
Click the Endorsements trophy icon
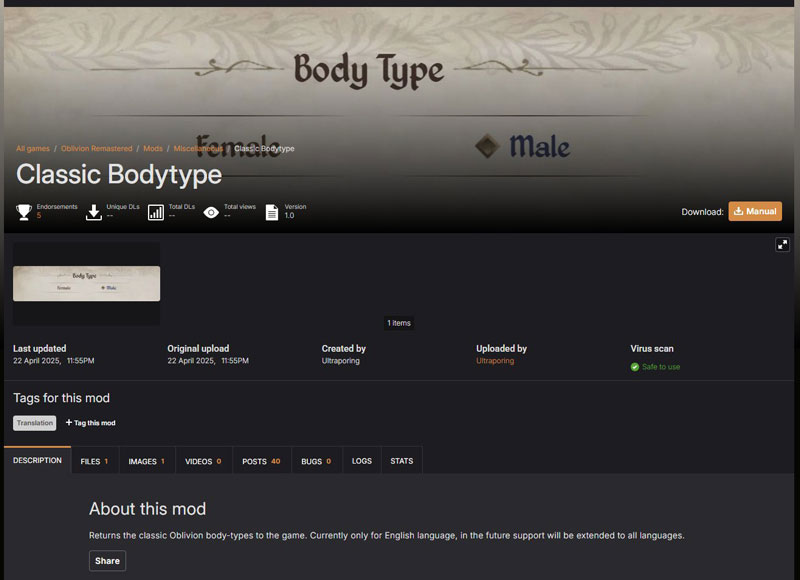[x=23, y=212]
